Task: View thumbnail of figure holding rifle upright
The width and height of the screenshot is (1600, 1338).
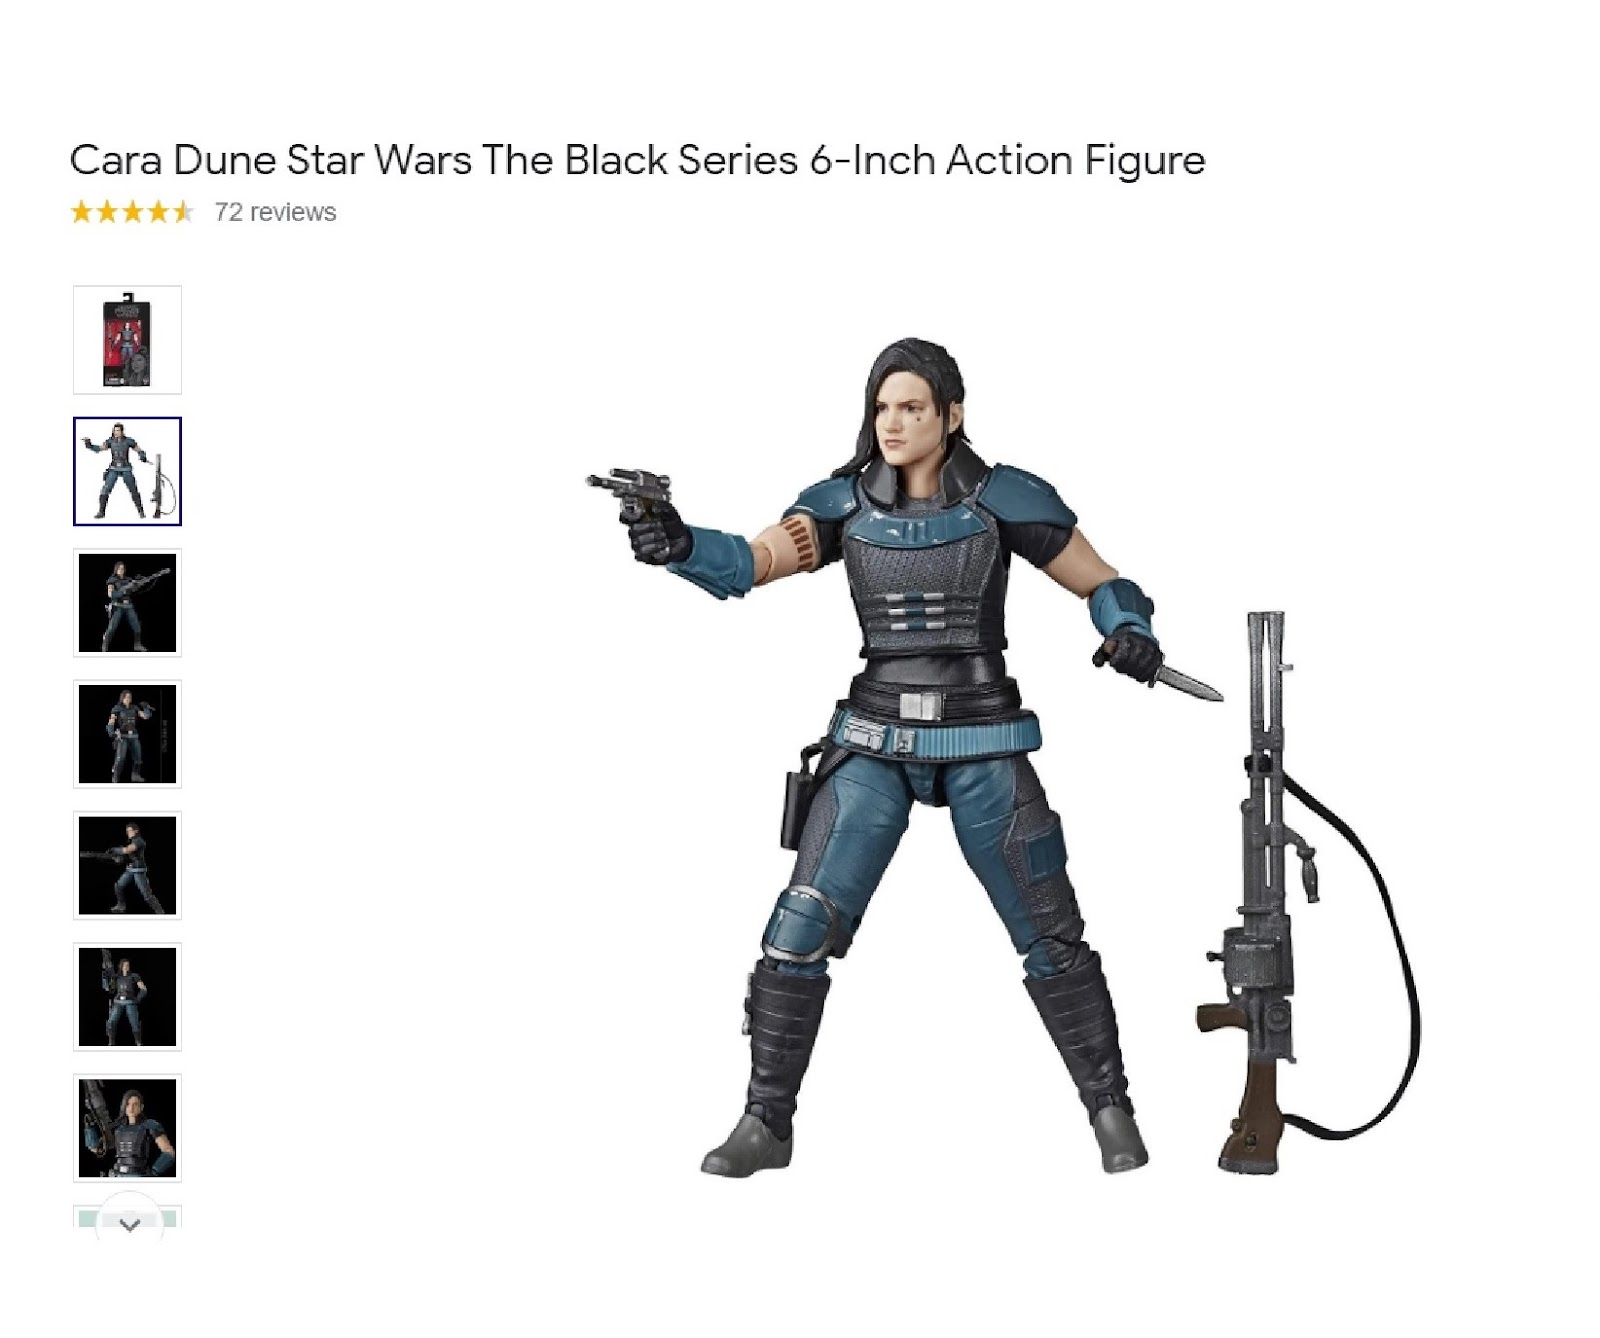Action: coord(127,997)
